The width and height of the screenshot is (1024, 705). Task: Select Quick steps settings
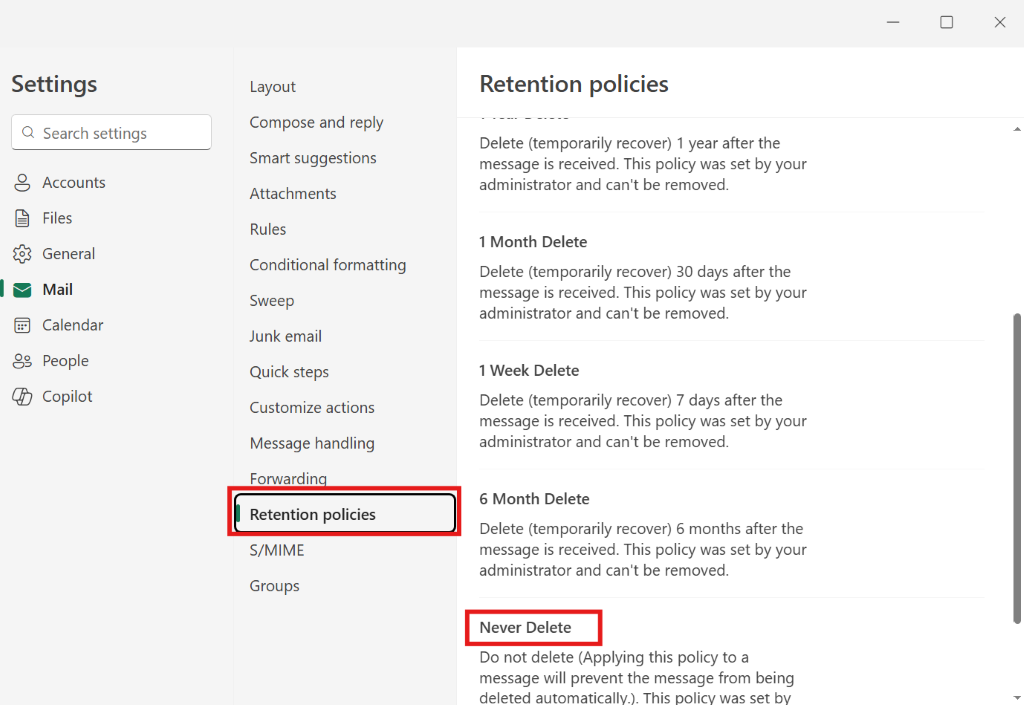click(x=289, y=371)
